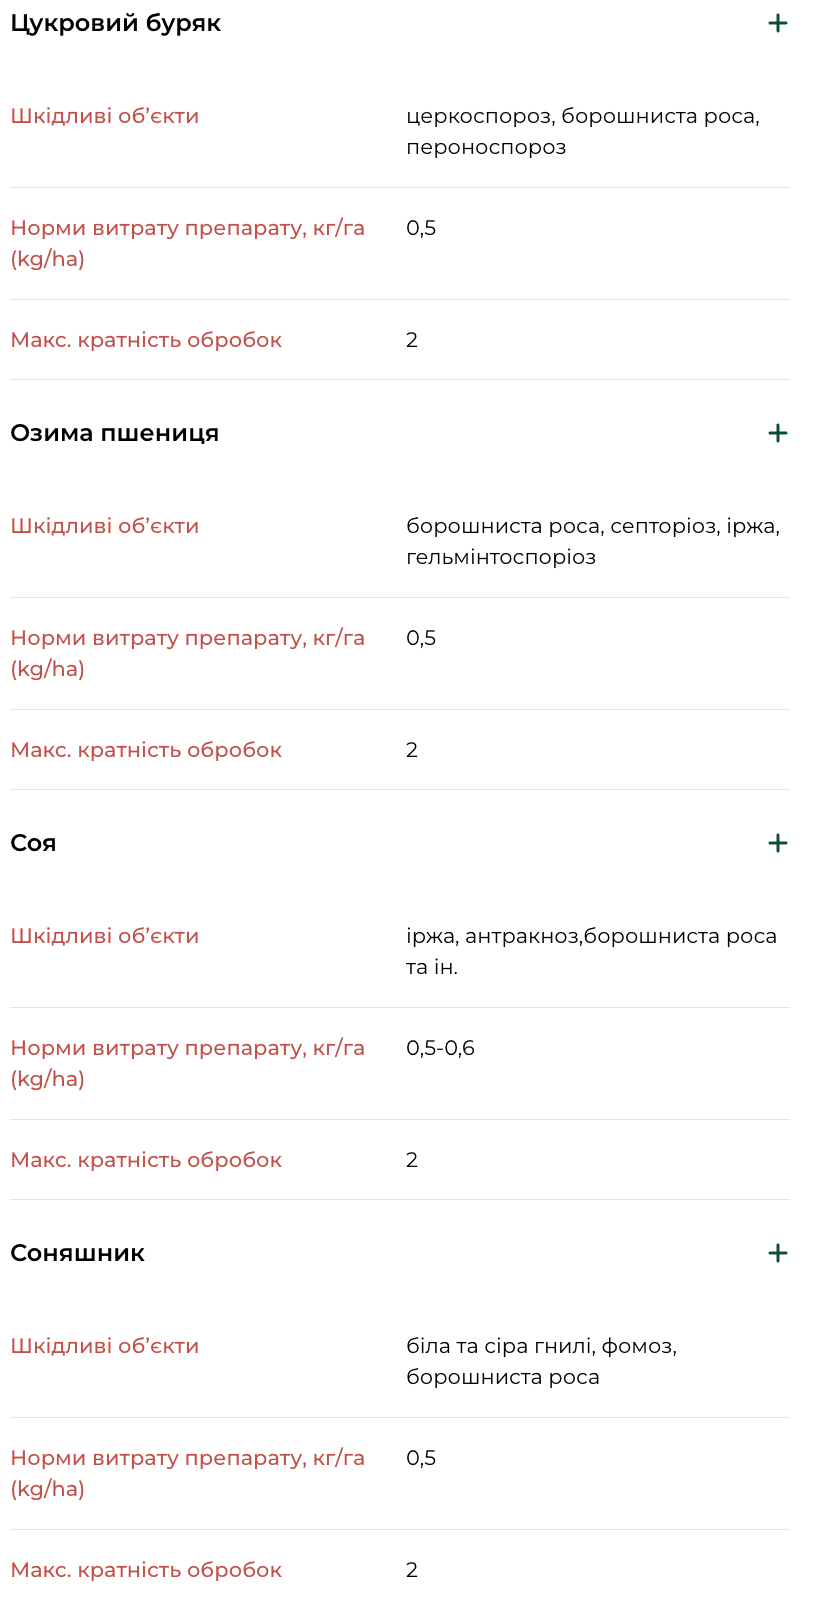The height and width of the screenshot is (1598, 832).
Task: Click the Шкідливі об'єкти label under Соя
Action: [103, 936]
